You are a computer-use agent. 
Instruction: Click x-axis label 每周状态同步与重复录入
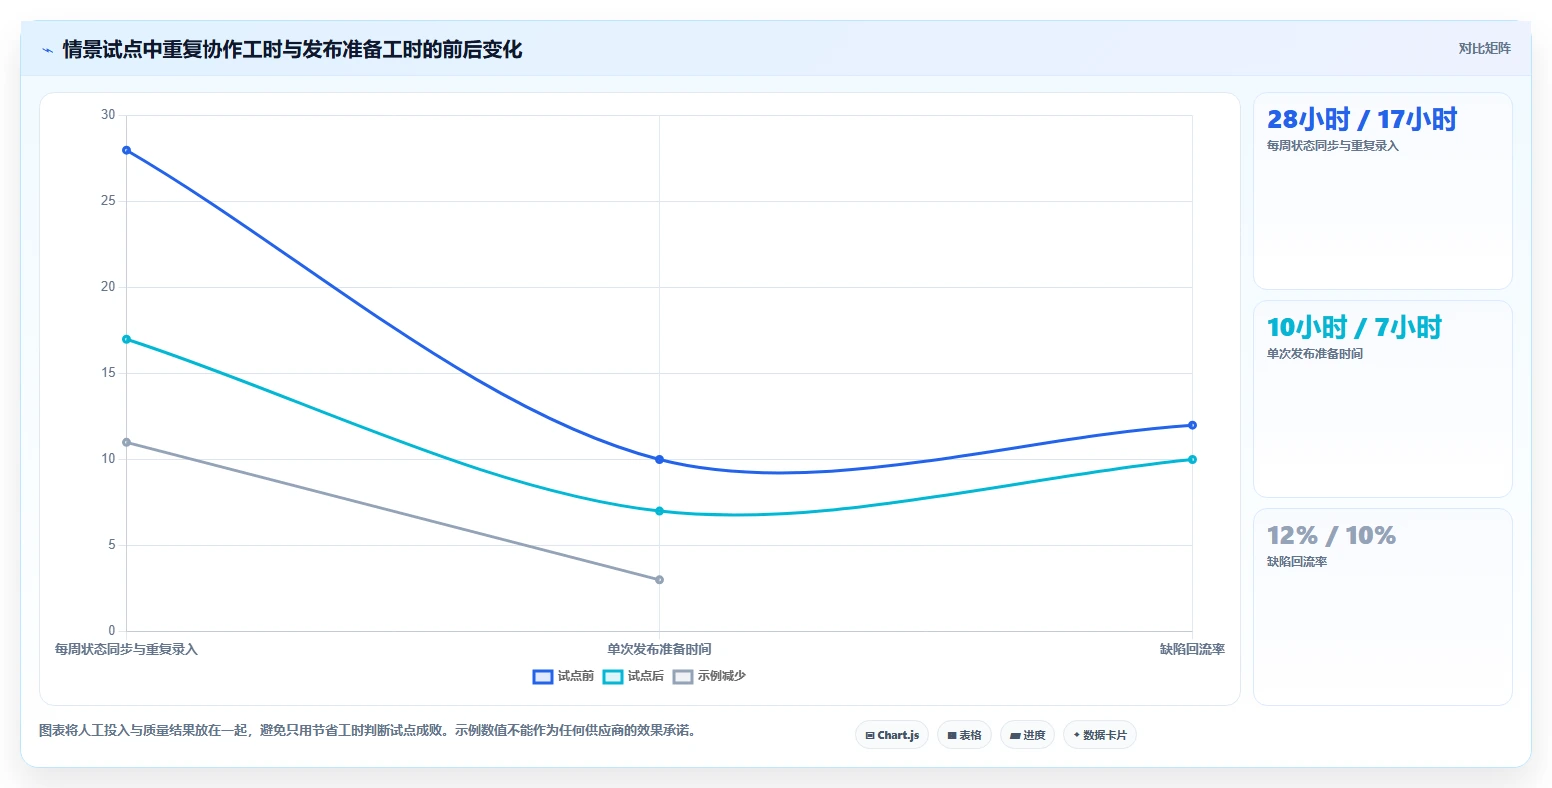(126, 650)
